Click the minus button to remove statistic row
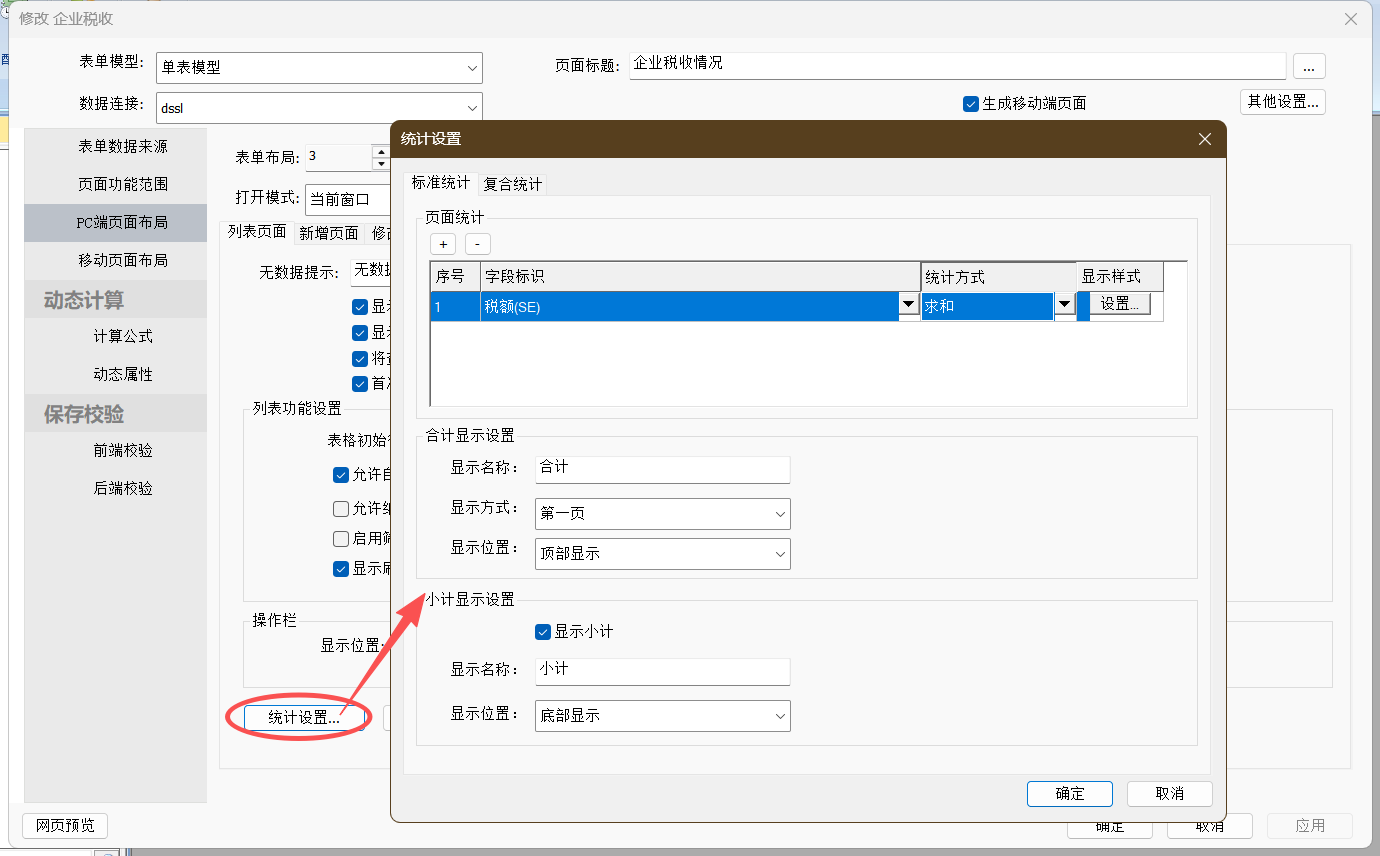The height and width of the screenshot is (856, 1380). tap(478, 244)
